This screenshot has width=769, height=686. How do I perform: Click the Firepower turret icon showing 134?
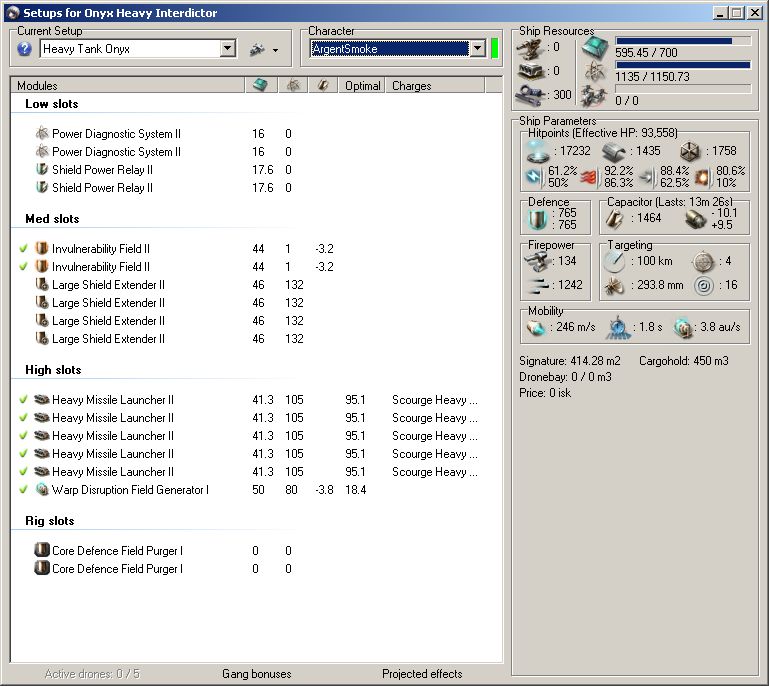click(x=537, y=261)
